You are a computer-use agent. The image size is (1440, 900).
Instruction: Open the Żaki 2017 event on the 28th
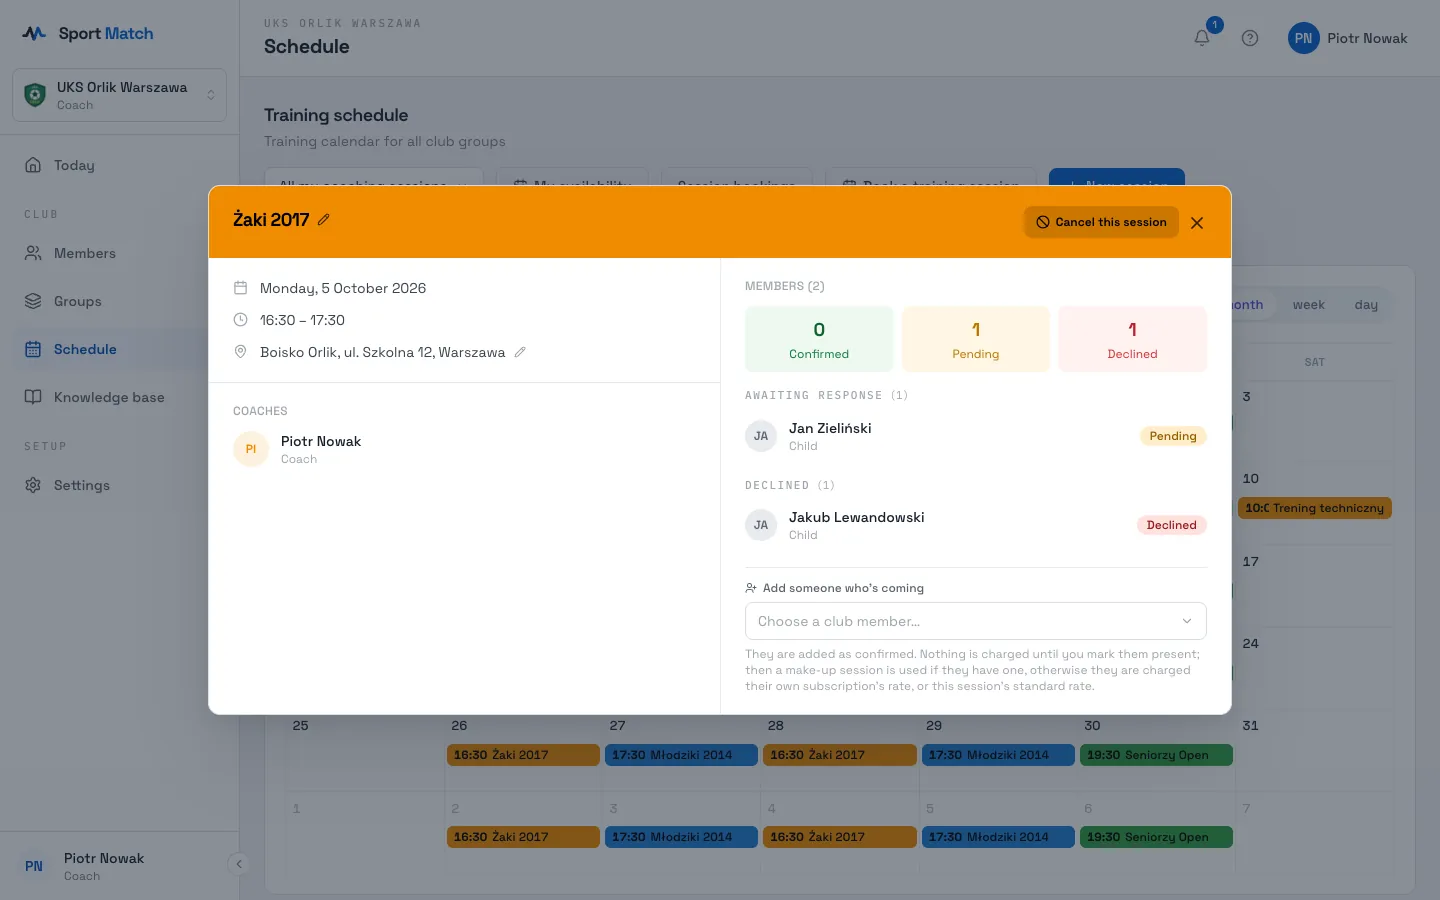point(840,755)
